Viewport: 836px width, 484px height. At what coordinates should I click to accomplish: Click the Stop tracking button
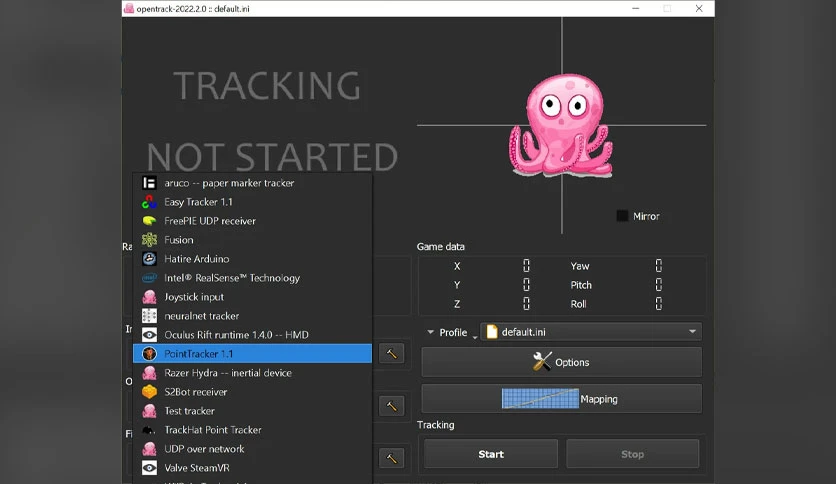pos(632,454)
